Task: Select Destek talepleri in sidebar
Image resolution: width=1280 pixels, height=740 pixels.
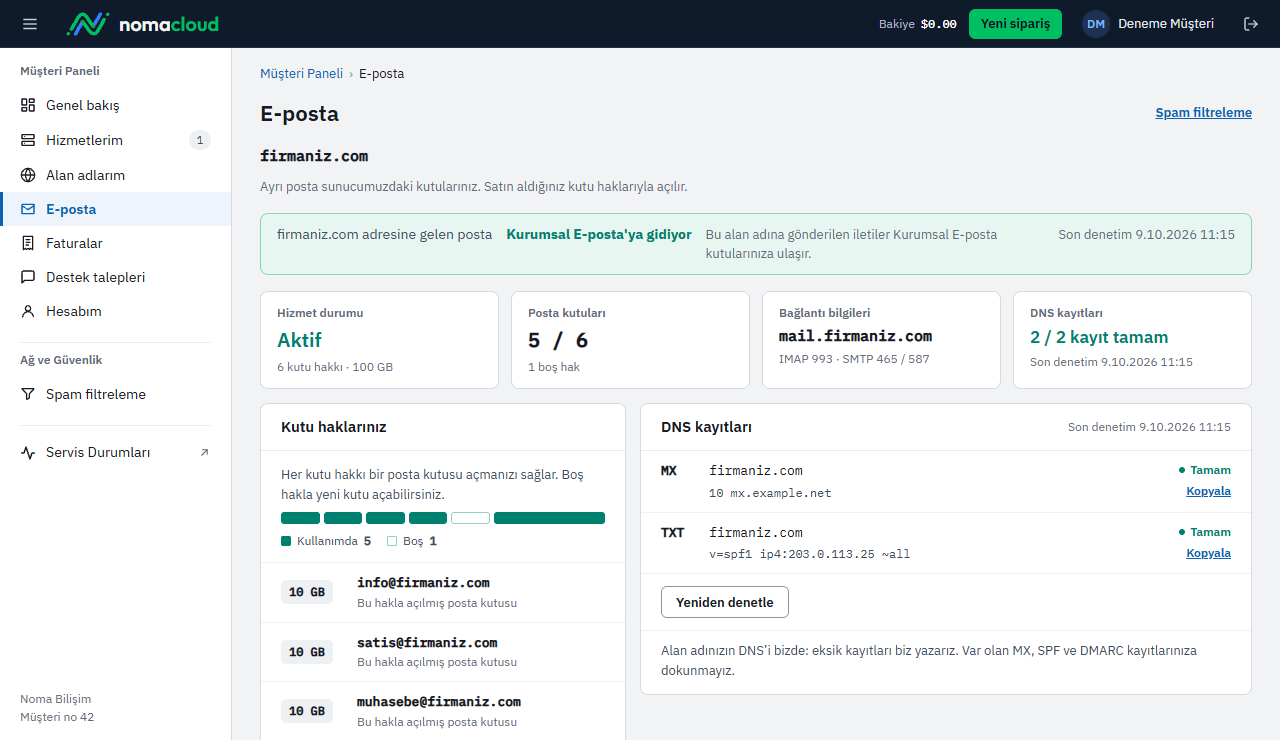Action: tap(115, 277)
